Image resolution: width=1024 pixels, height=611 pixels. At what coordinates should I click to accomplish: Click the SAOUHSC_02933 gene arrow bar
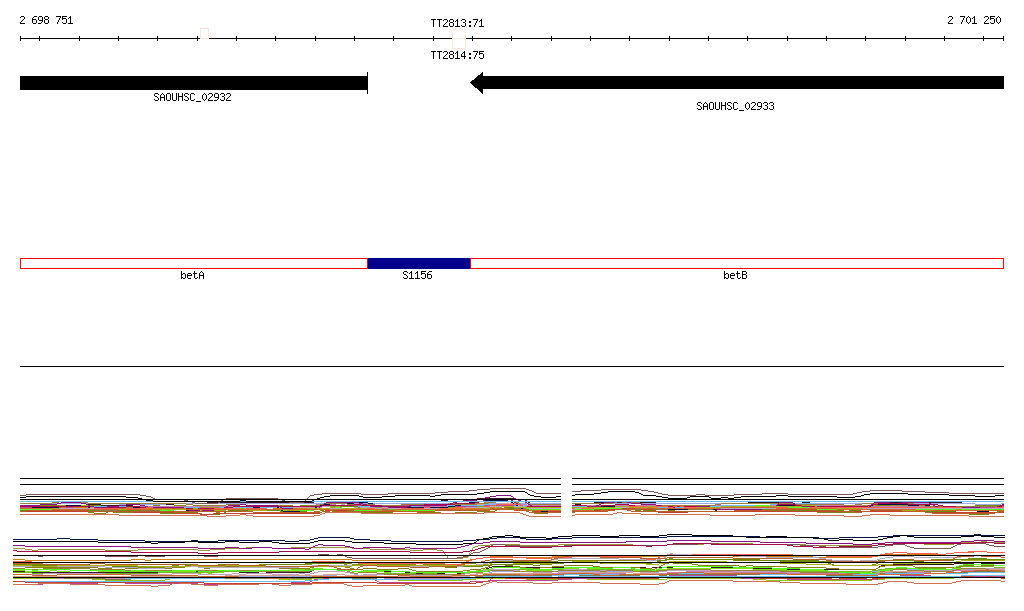[x=737, y=83]
